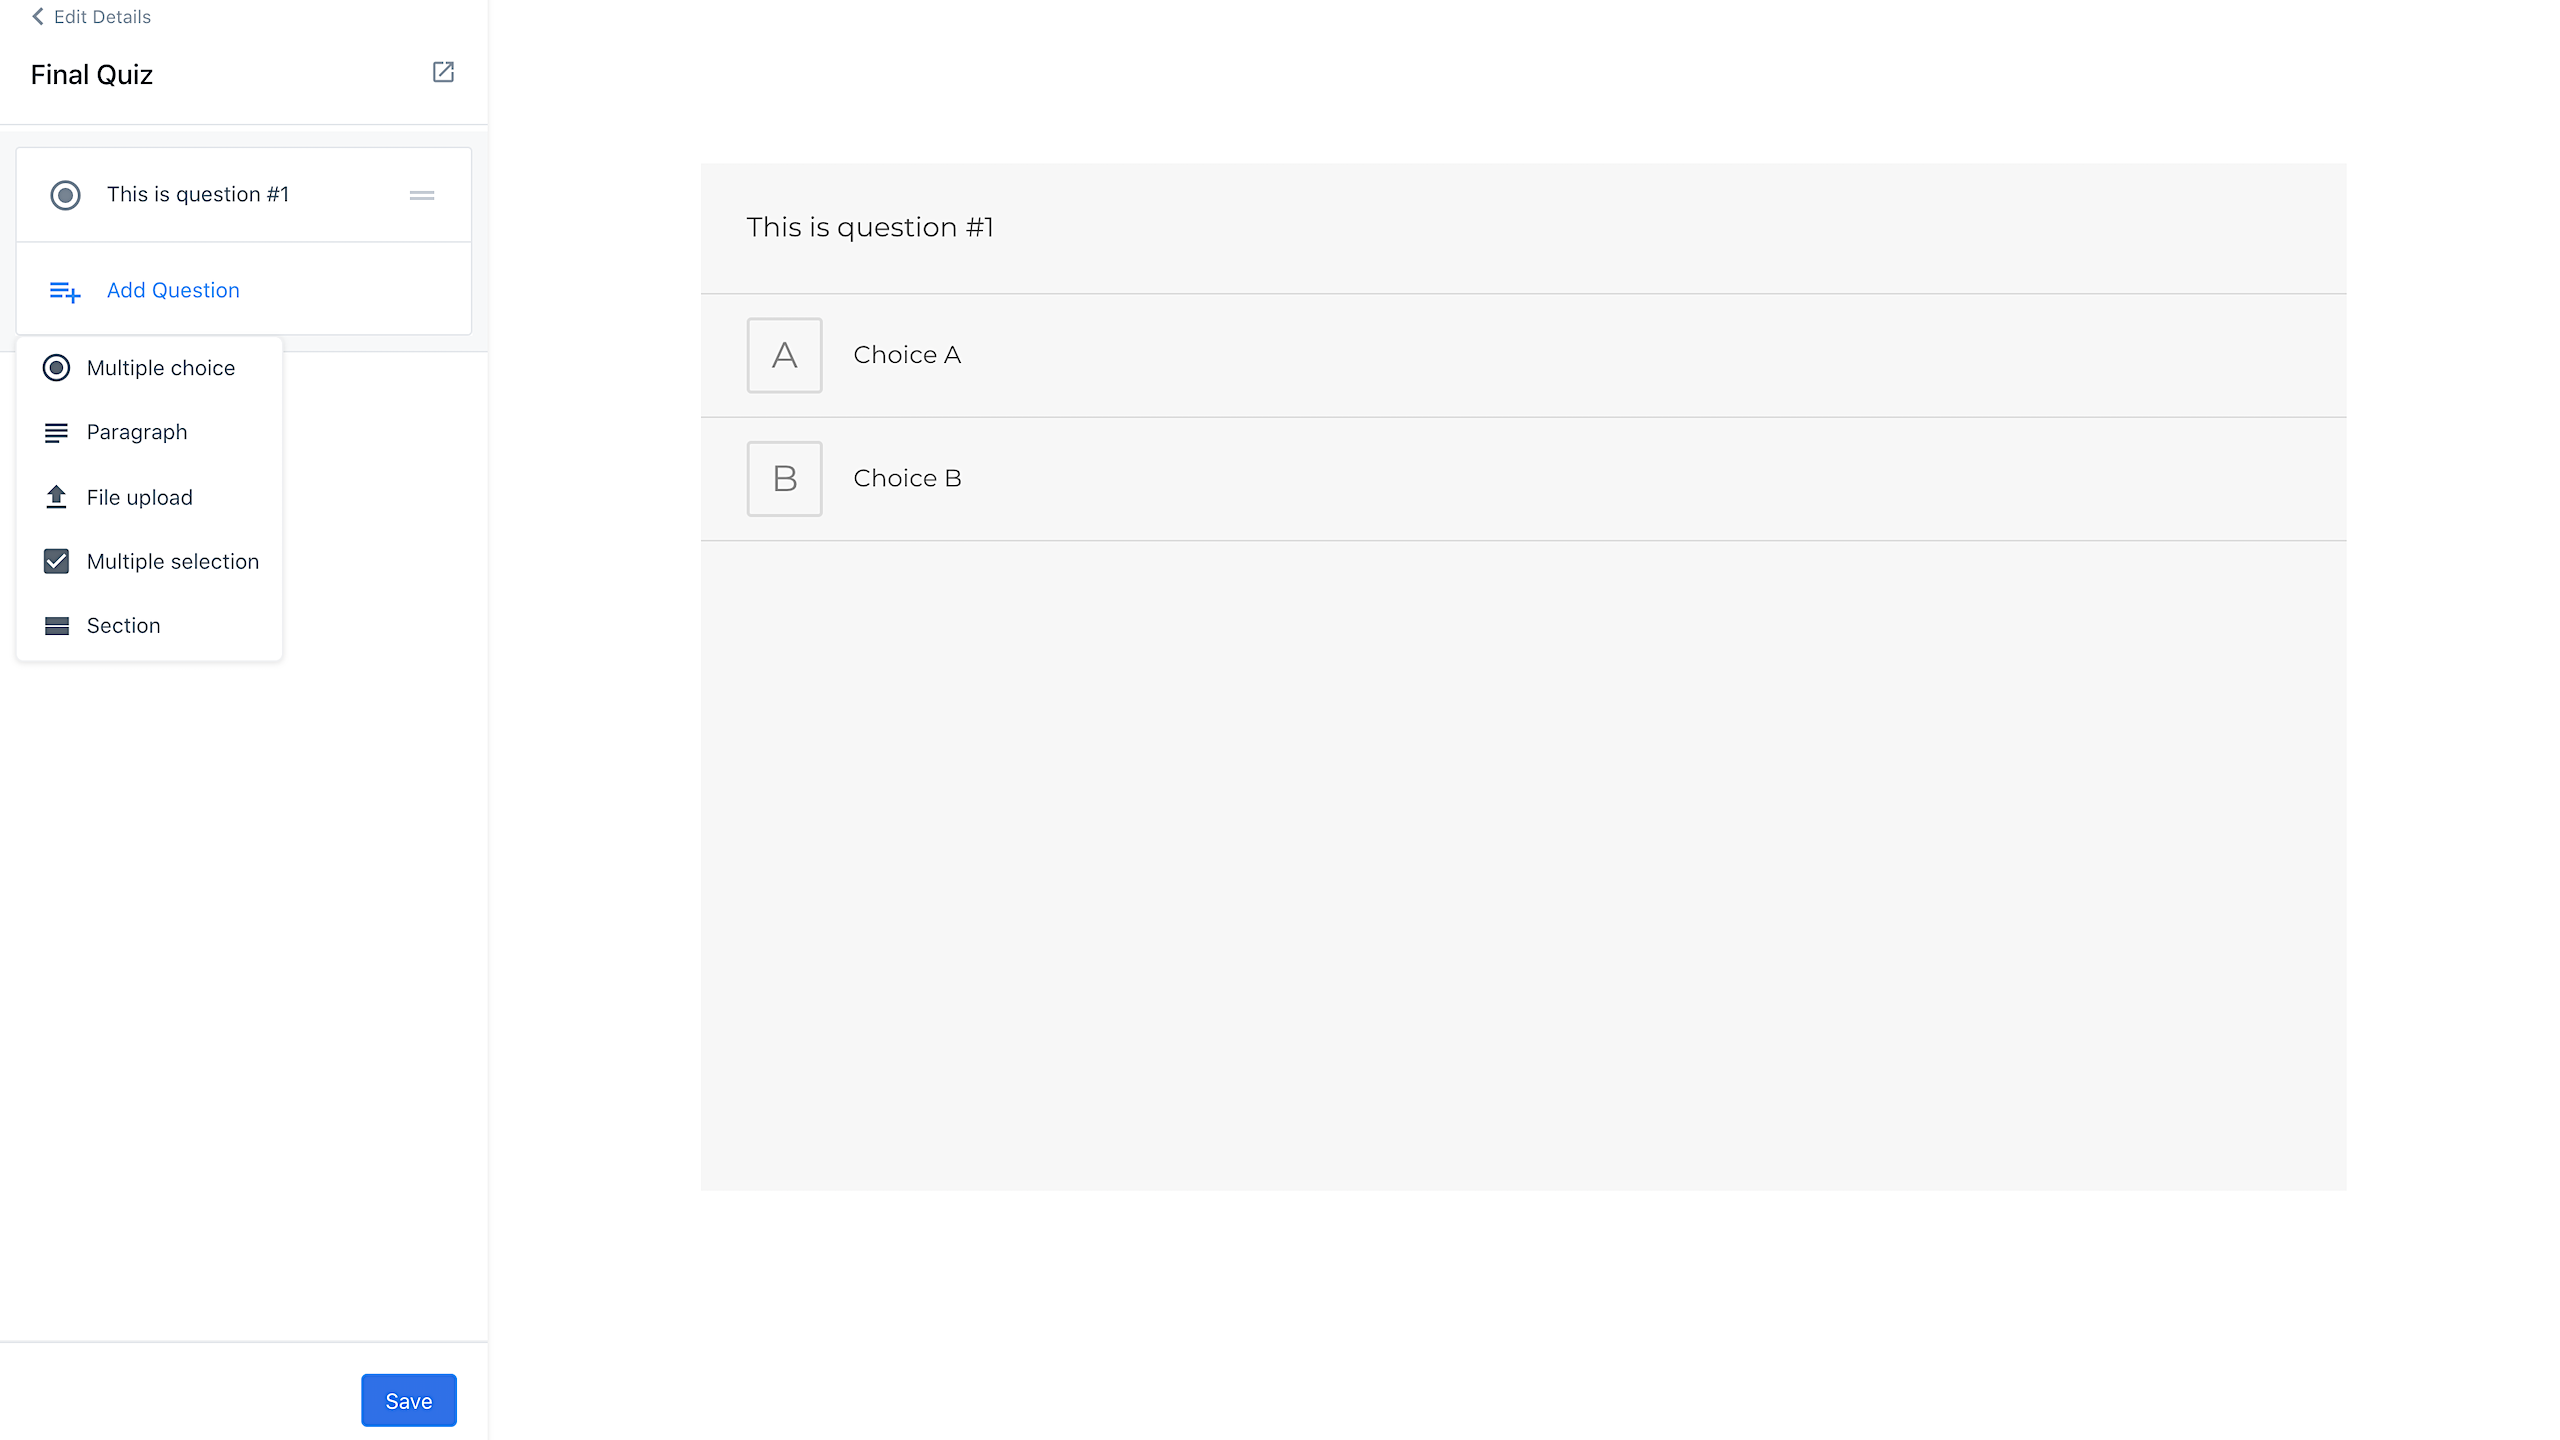This screenshot has width=2560, height=1440.
Task: Go back using the Edit Details chevron
Action: coord(38,16)
